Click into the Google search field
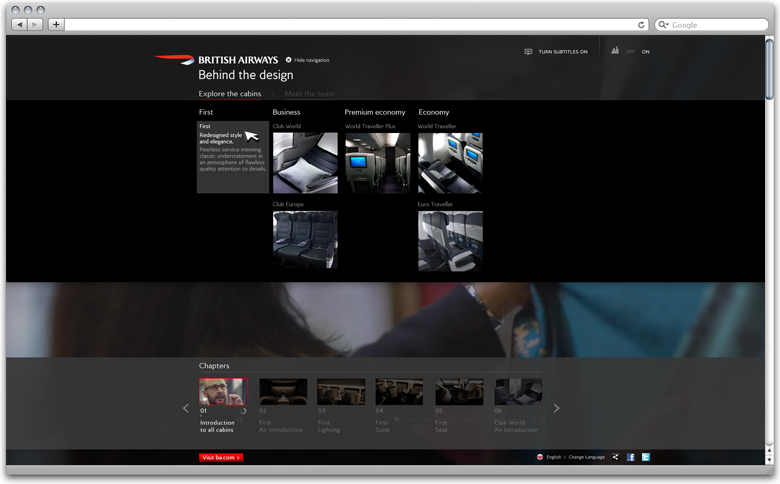 [x=712, y=24]
